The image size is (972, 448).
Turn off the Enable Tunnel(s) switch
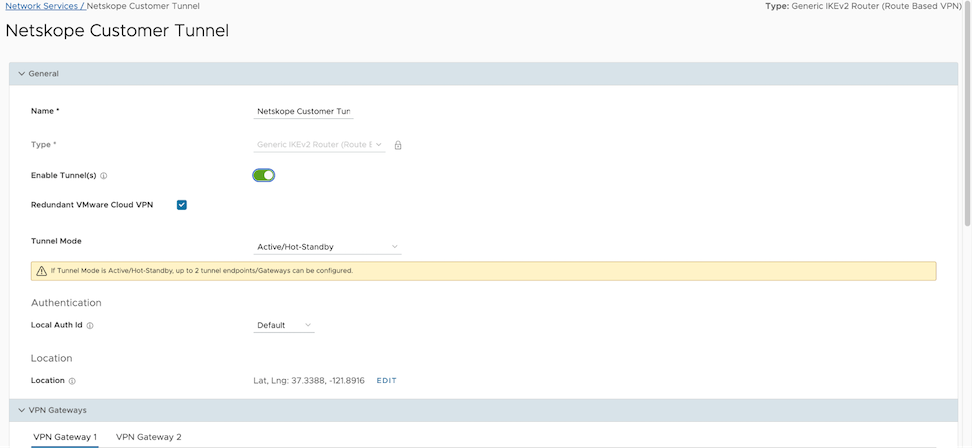pos(264,175)
